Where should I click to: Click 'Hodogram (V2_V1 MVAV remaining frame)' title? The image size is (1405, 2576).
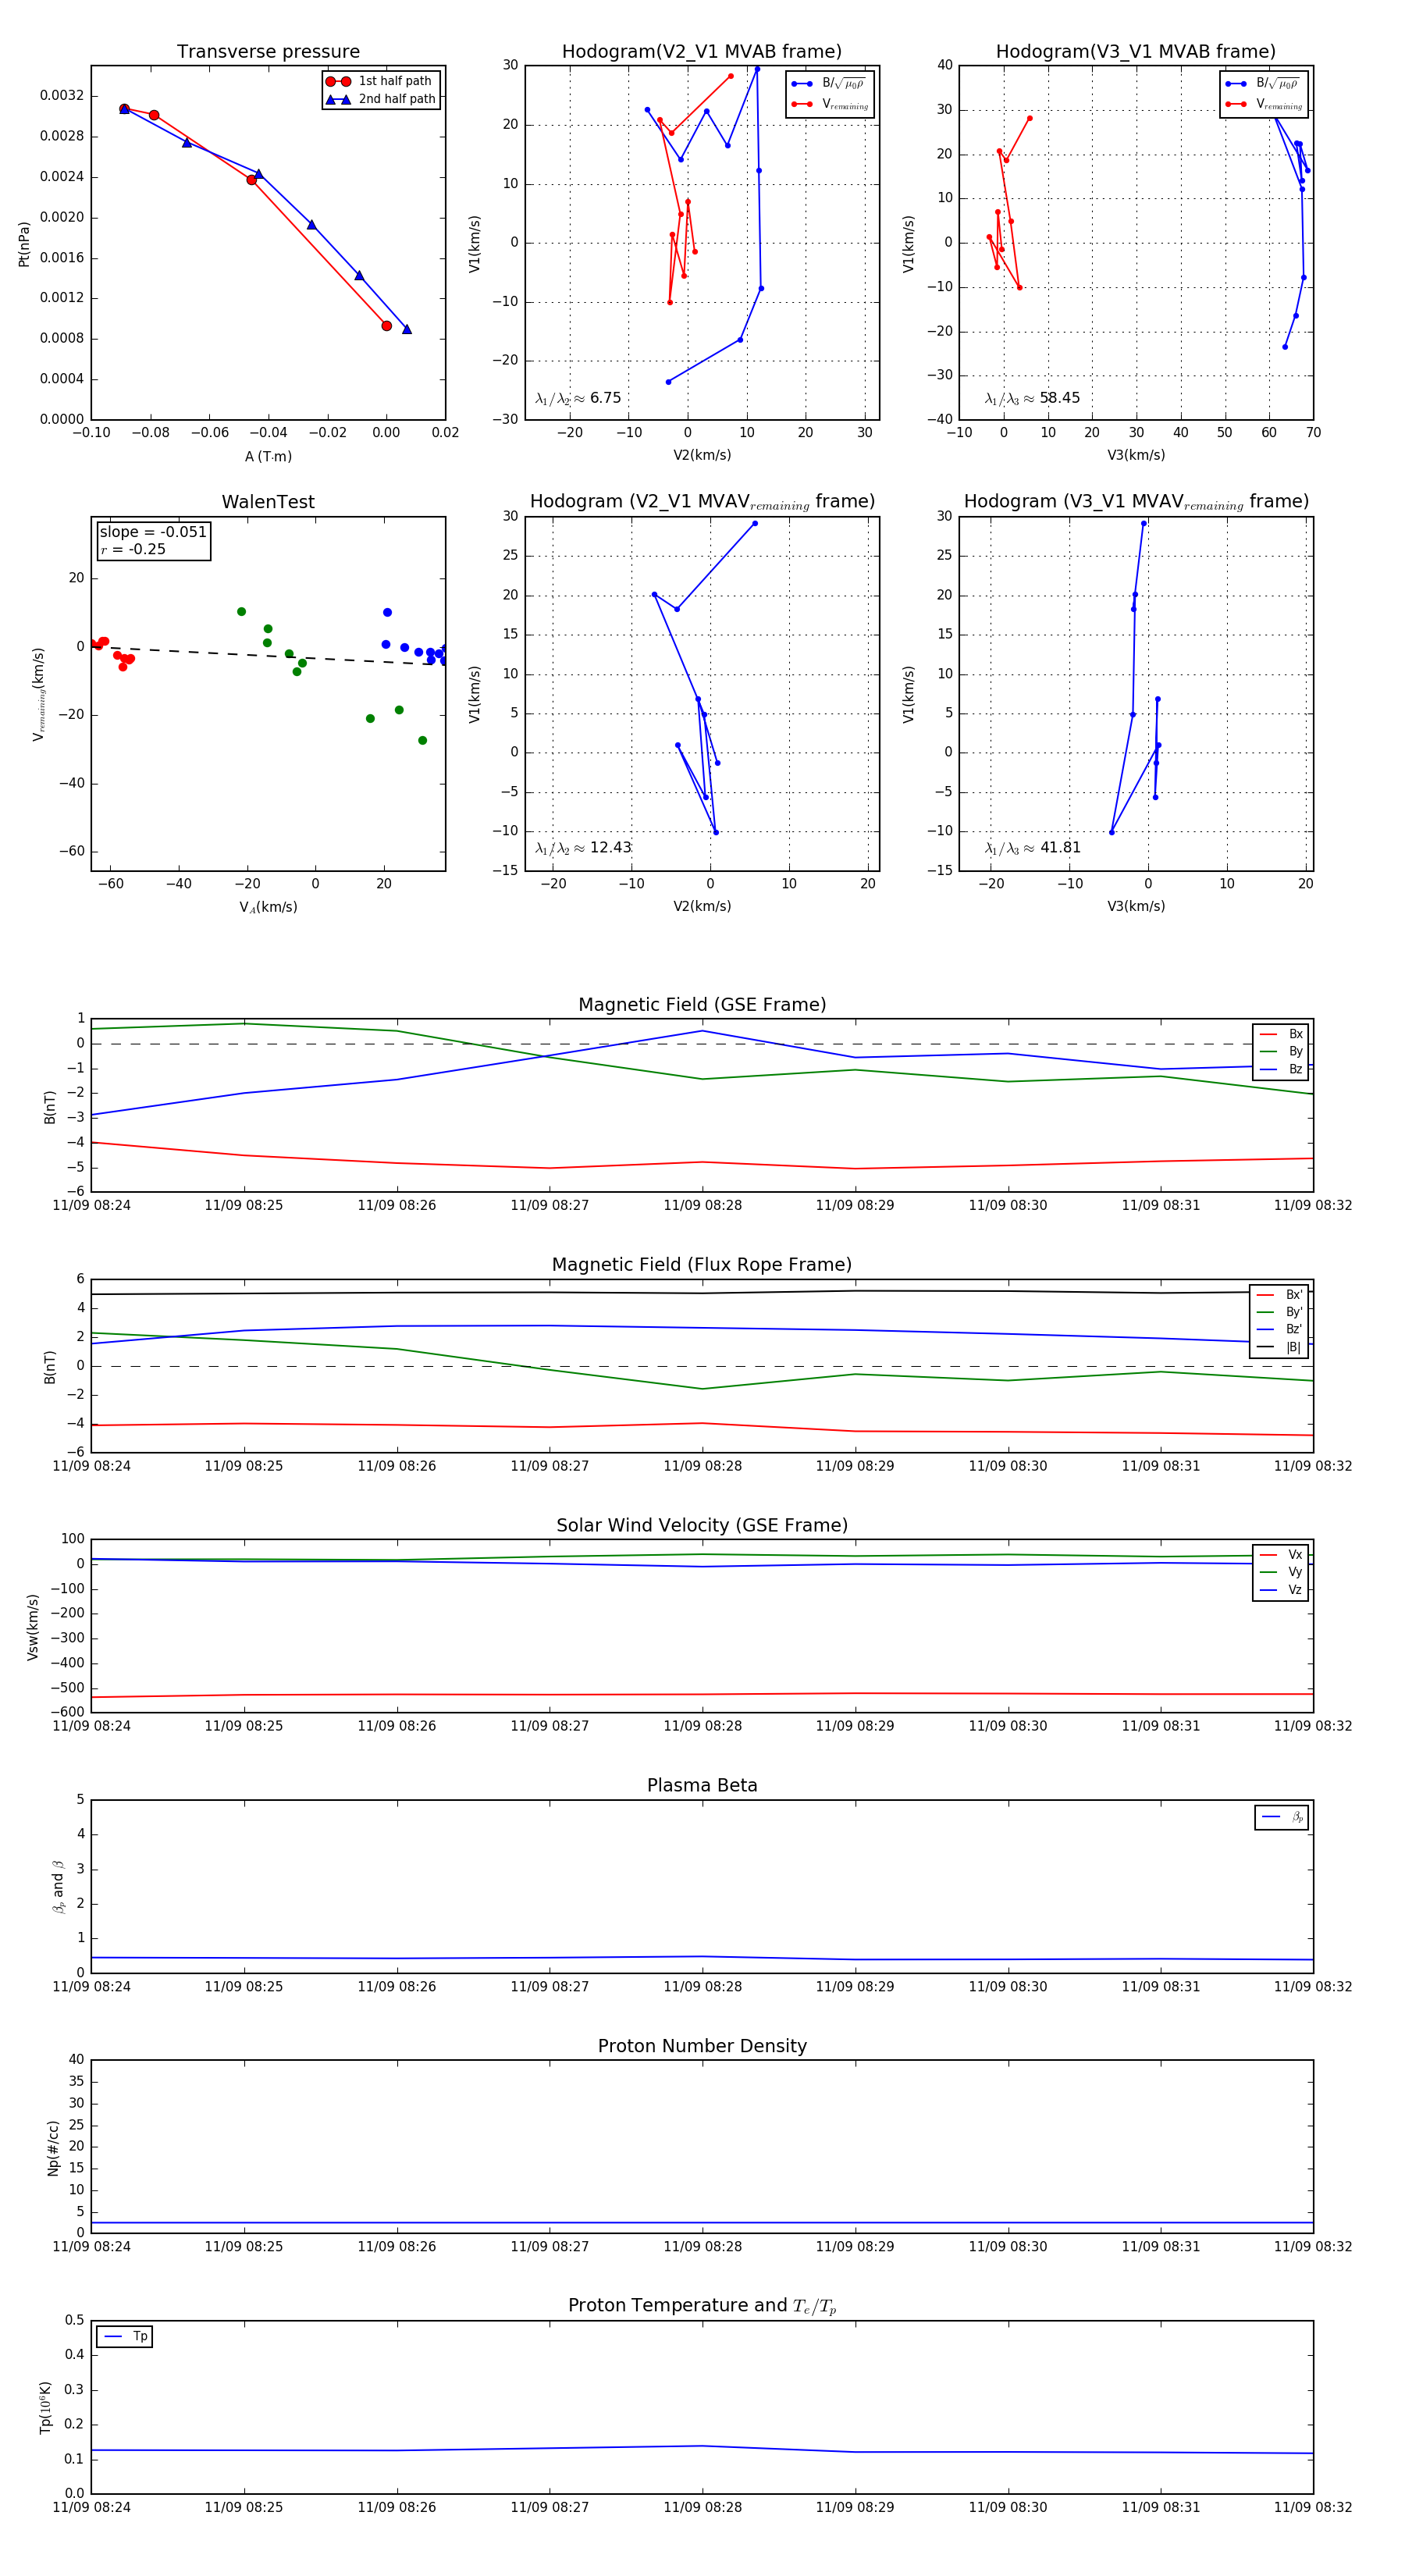(x=702, y=502)
